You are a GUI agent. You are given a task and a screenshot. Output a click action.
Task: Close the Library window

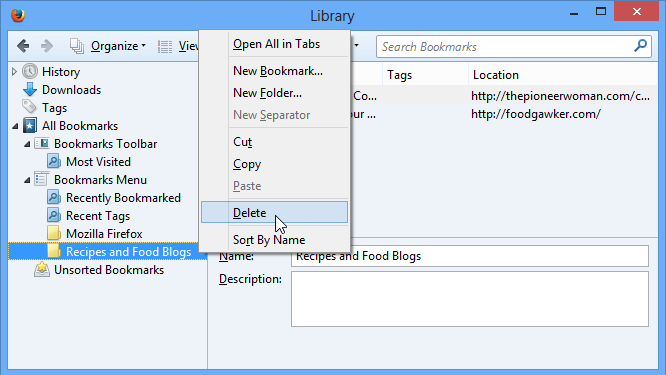pos(636,11)
